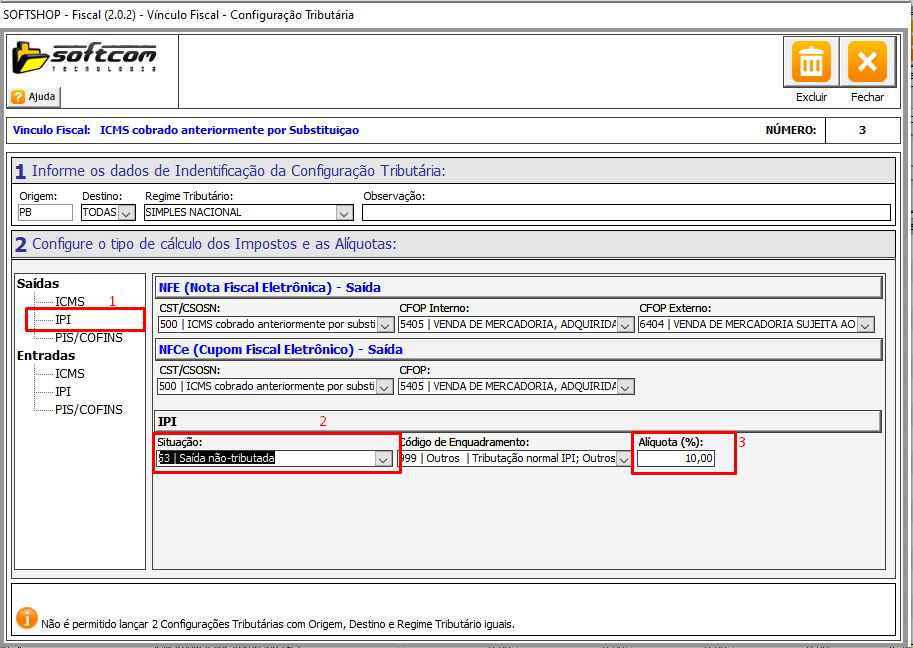Open the CFOP Interno dropdown
Screen dimensions: 913x648
625,325
